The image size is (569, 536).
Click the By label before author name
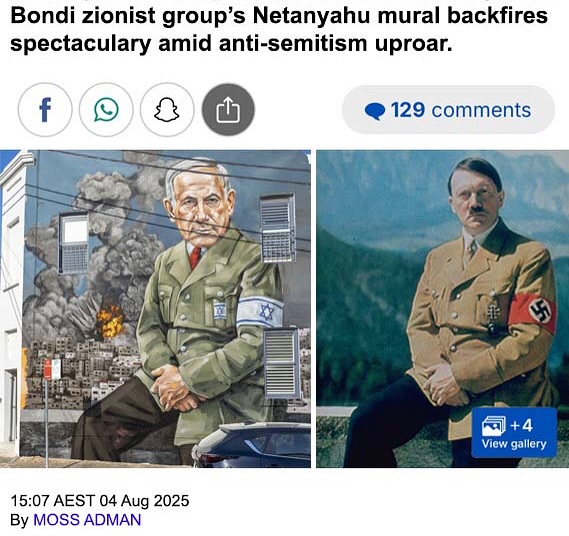coord(19,520)
